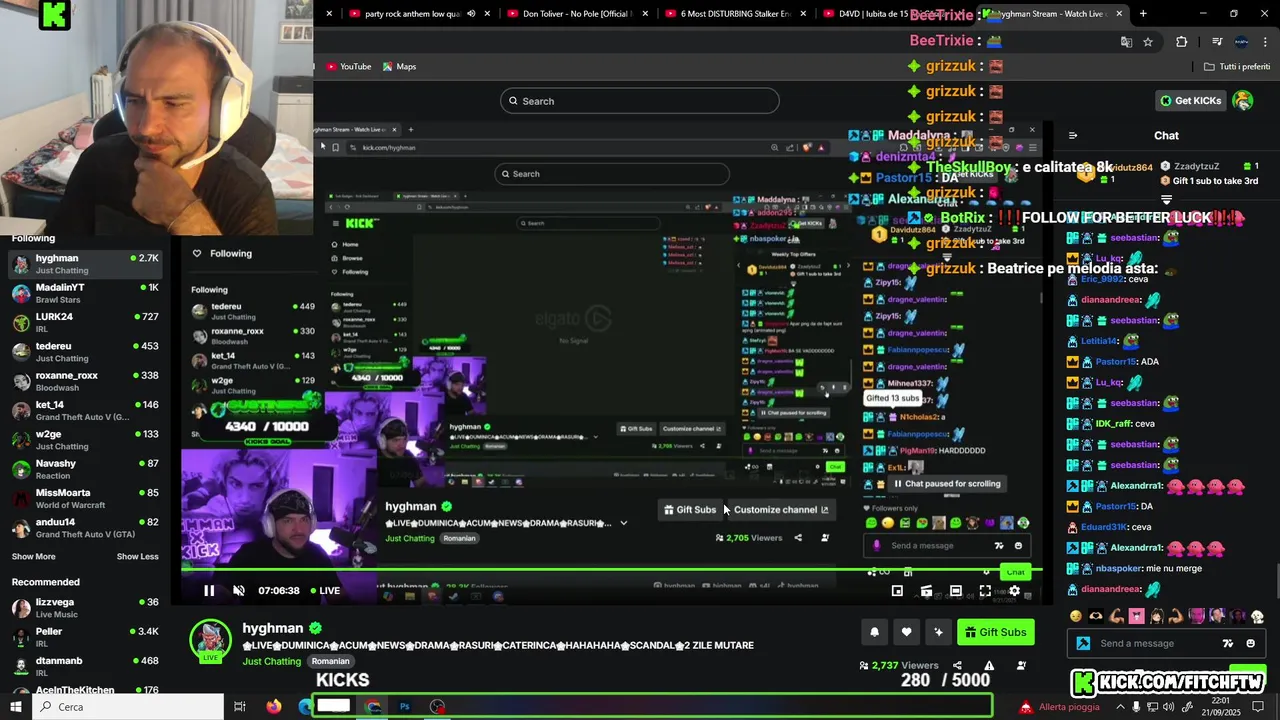
Task: Expand nested stream title chevron
Action: click(624, 523)
